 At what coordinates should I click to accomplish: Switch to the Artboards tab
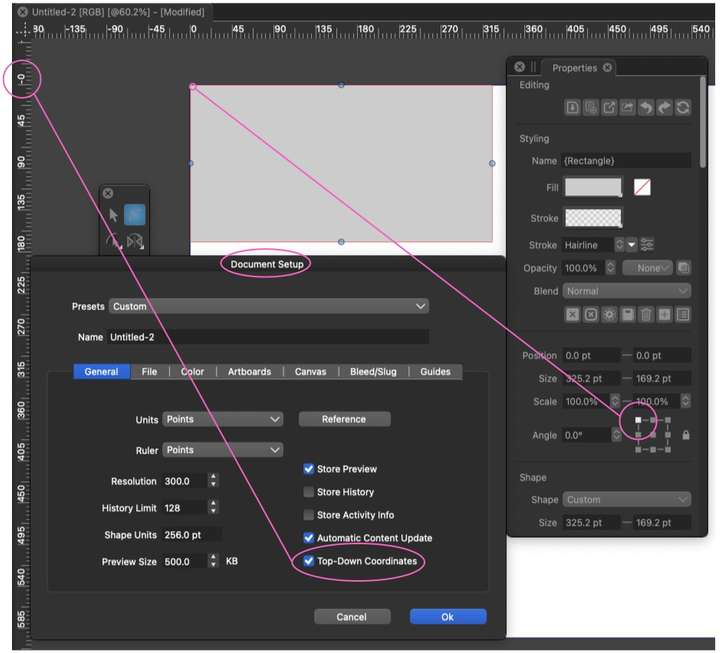coord(249,372)
